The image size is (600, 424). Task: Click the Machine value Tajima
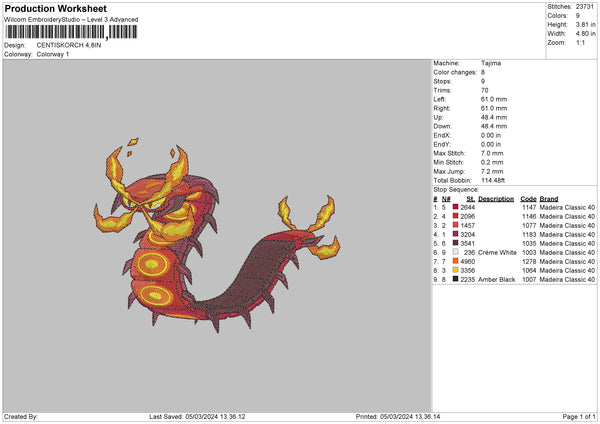[491, 63]
